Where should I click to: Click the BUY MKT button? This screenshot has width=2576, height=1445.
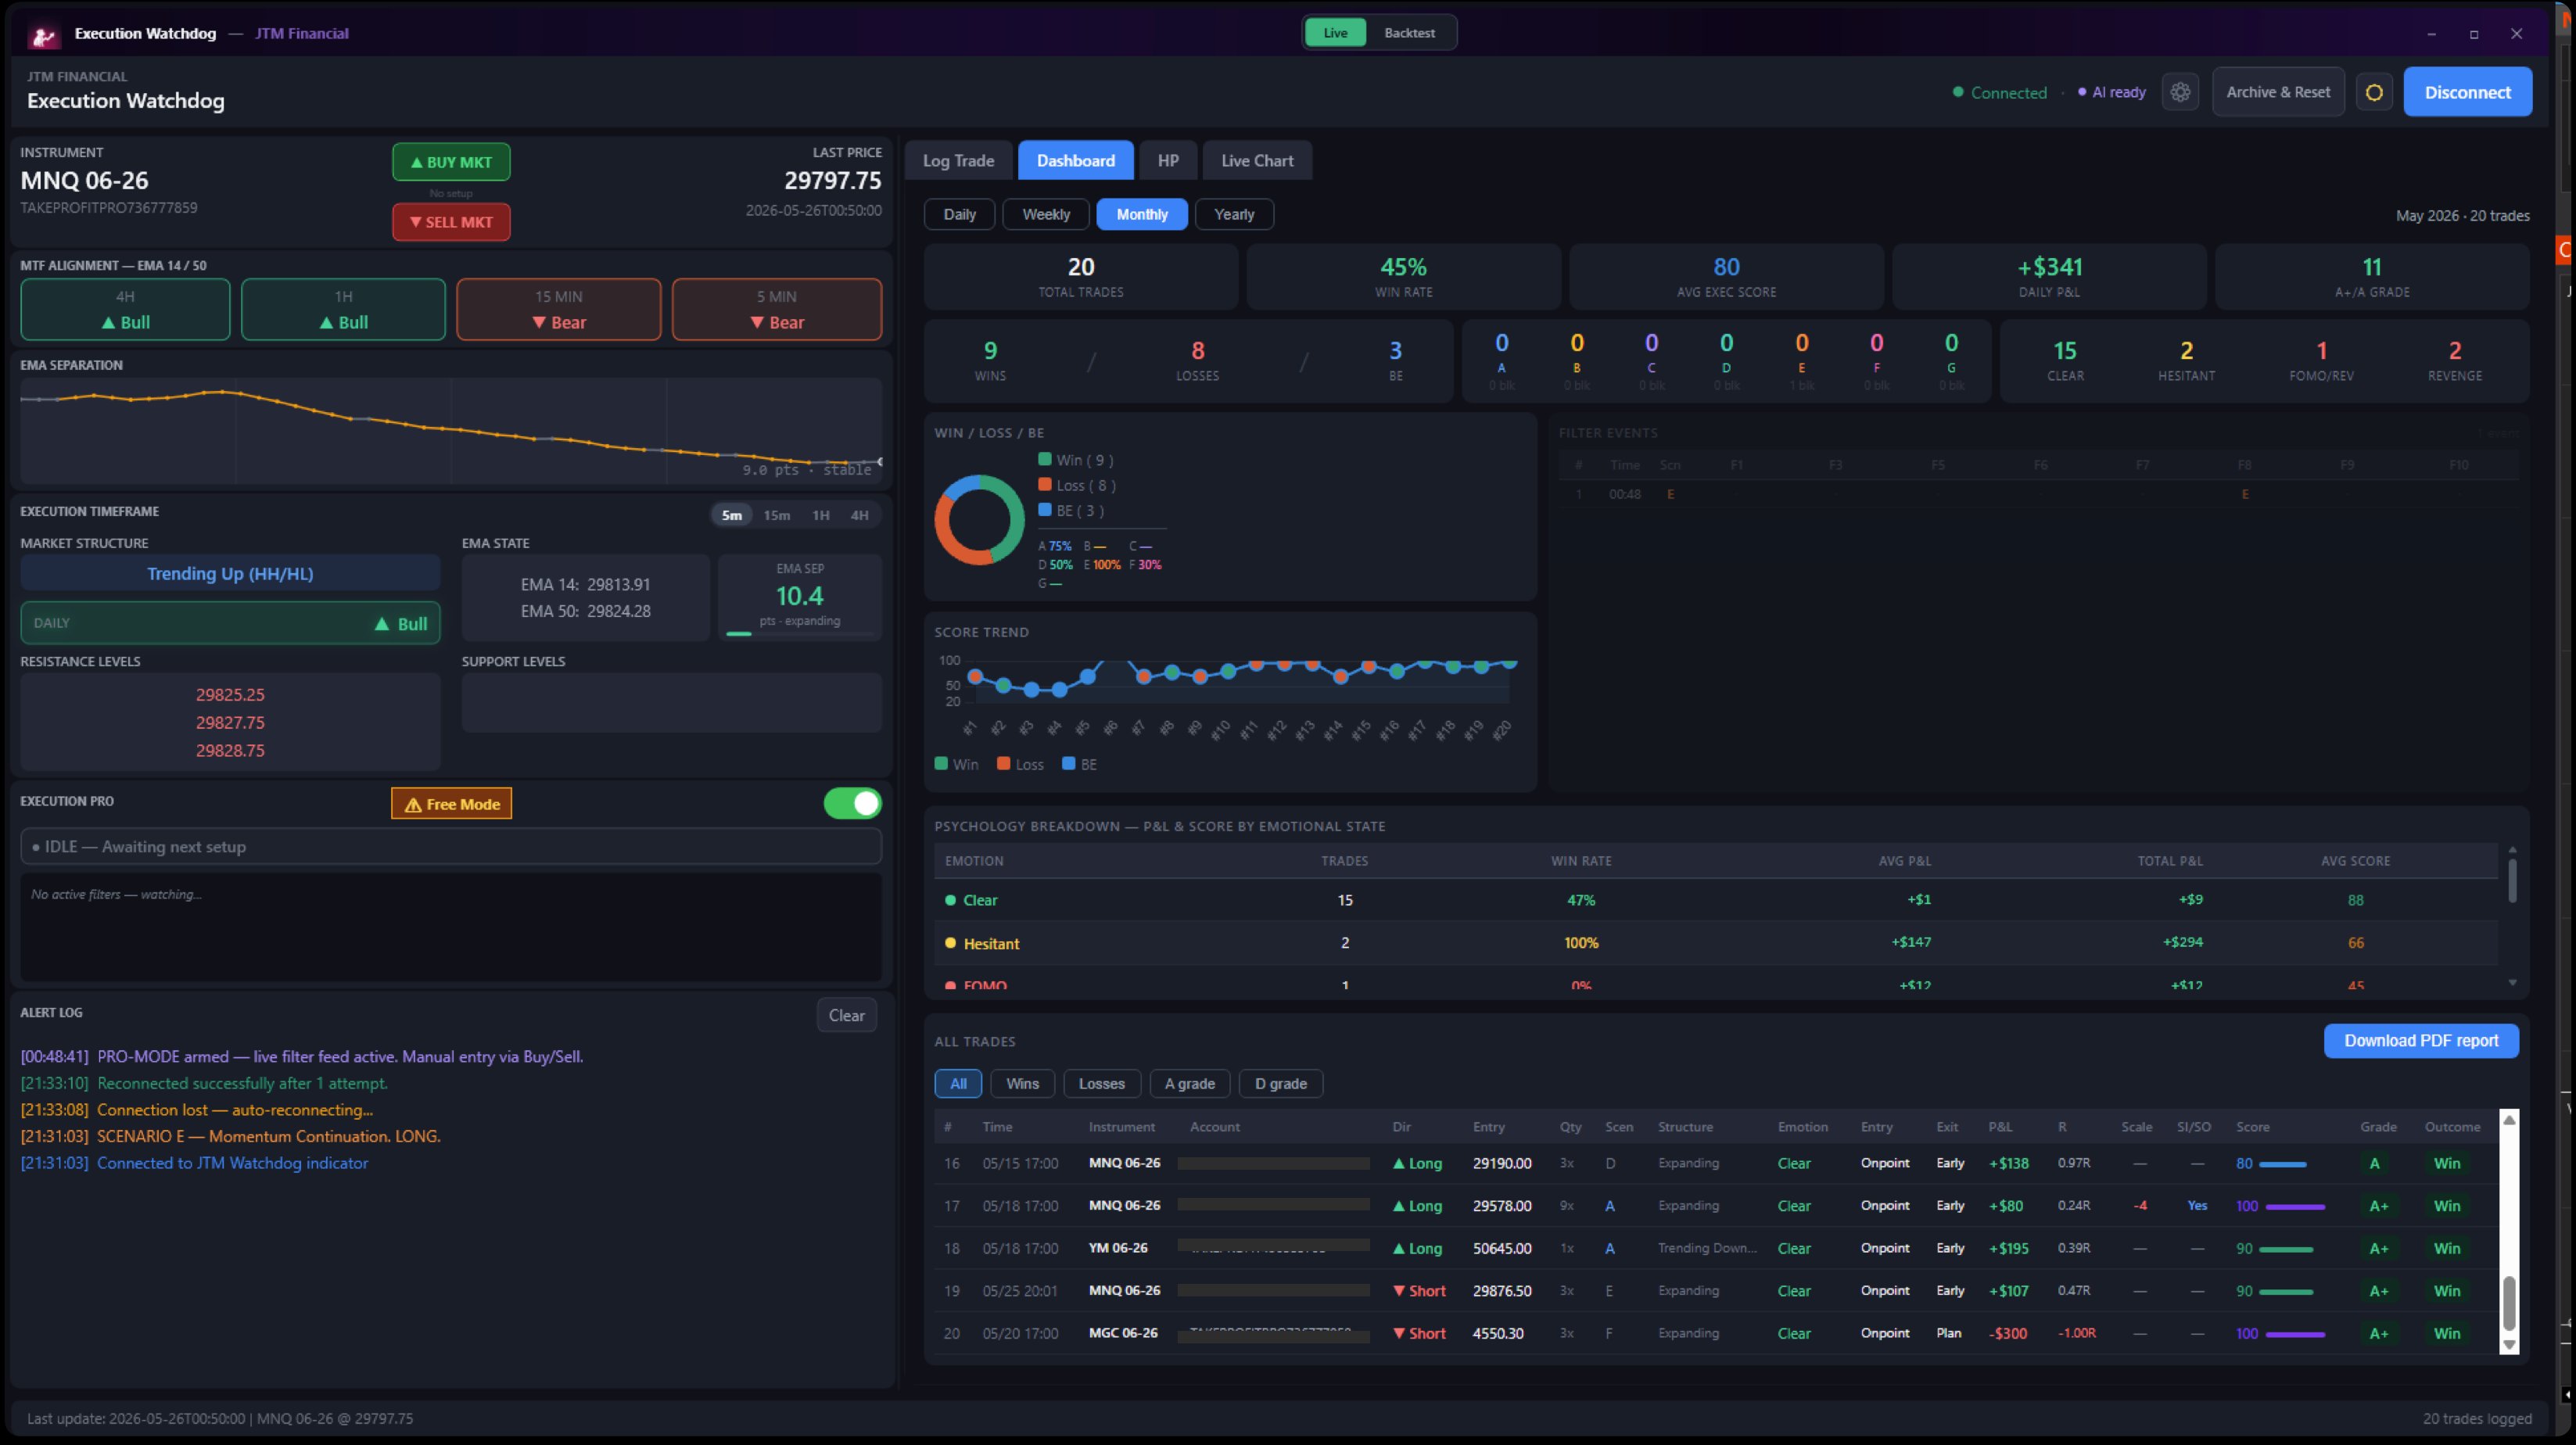(x=451, y=162)
